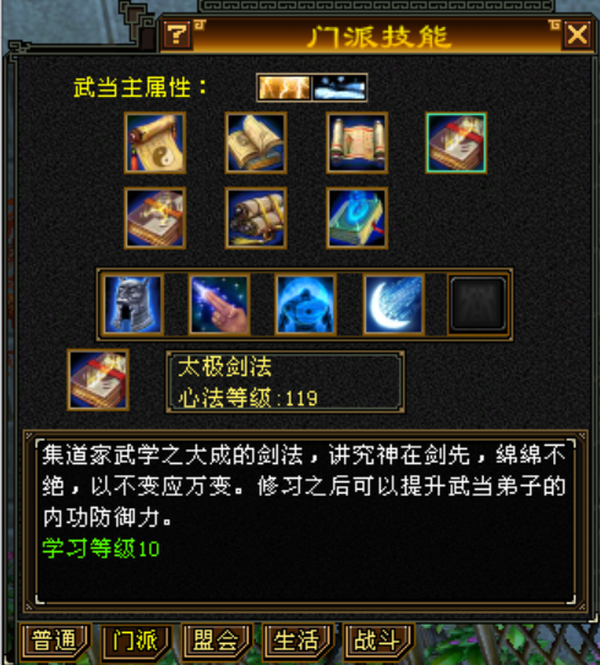Click the open book skill icon

click(256, 143)
